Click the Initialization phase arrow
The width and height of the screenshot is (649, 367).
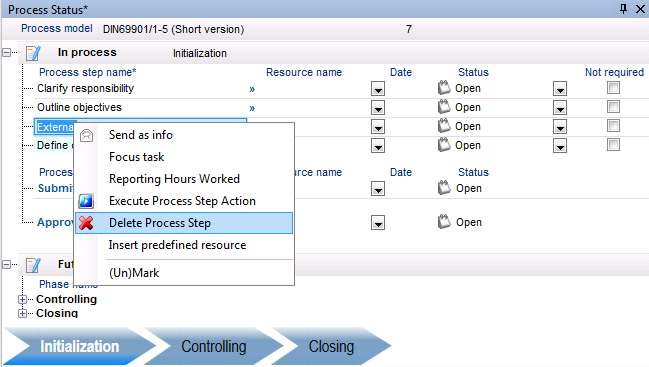pyautogui.click(x=79, y=346)
